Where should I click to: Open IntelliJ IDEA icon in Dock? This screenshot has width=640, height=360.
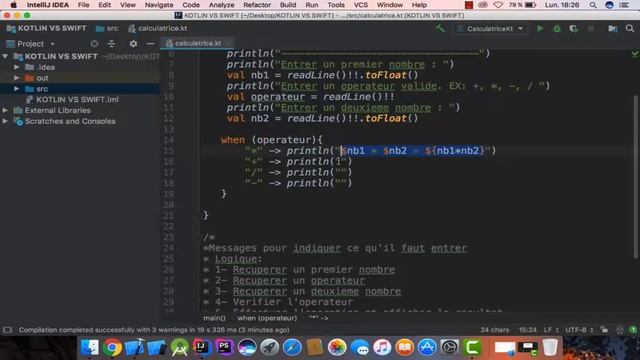tap(202, 348)
